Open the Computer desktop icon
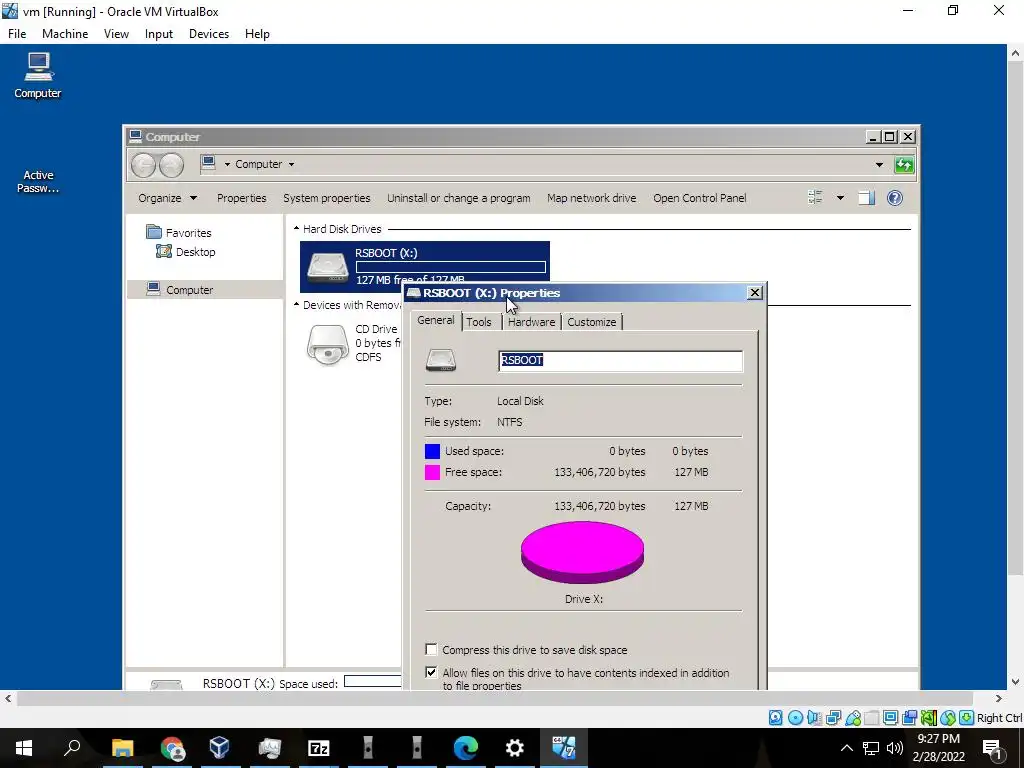Image resolution: width=1024 pixels, height=768 pixels. (38, 76)
